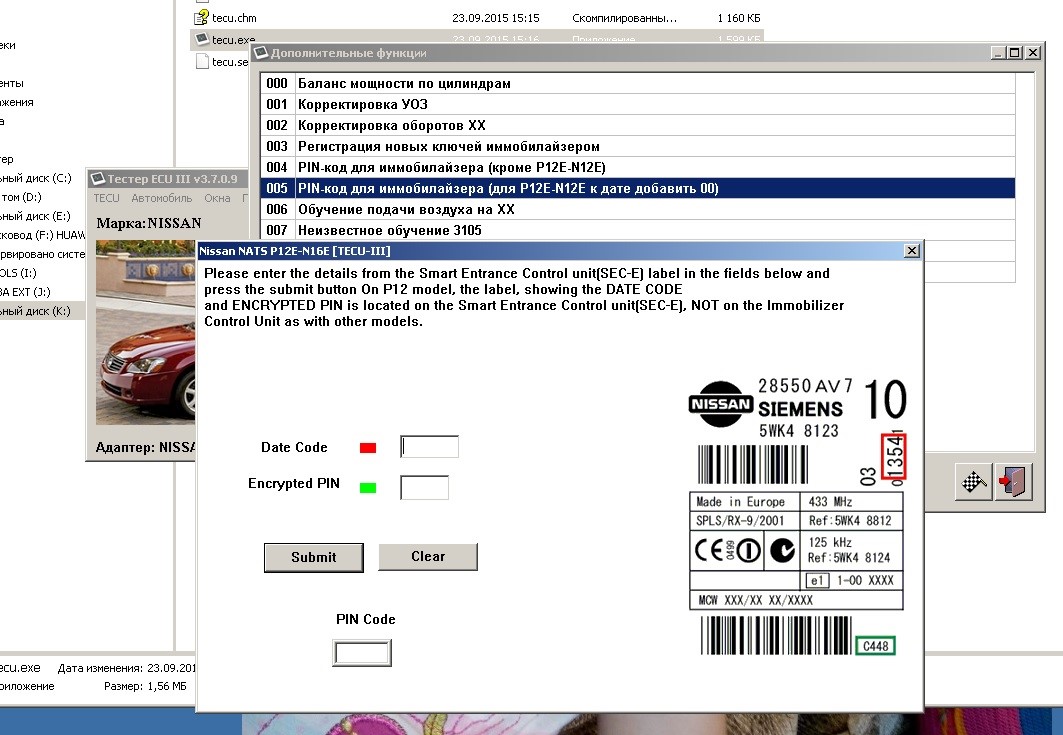Viewport: 1063px width, 735px height.
Task: Click the PIN Code result field
Action: 361,653
